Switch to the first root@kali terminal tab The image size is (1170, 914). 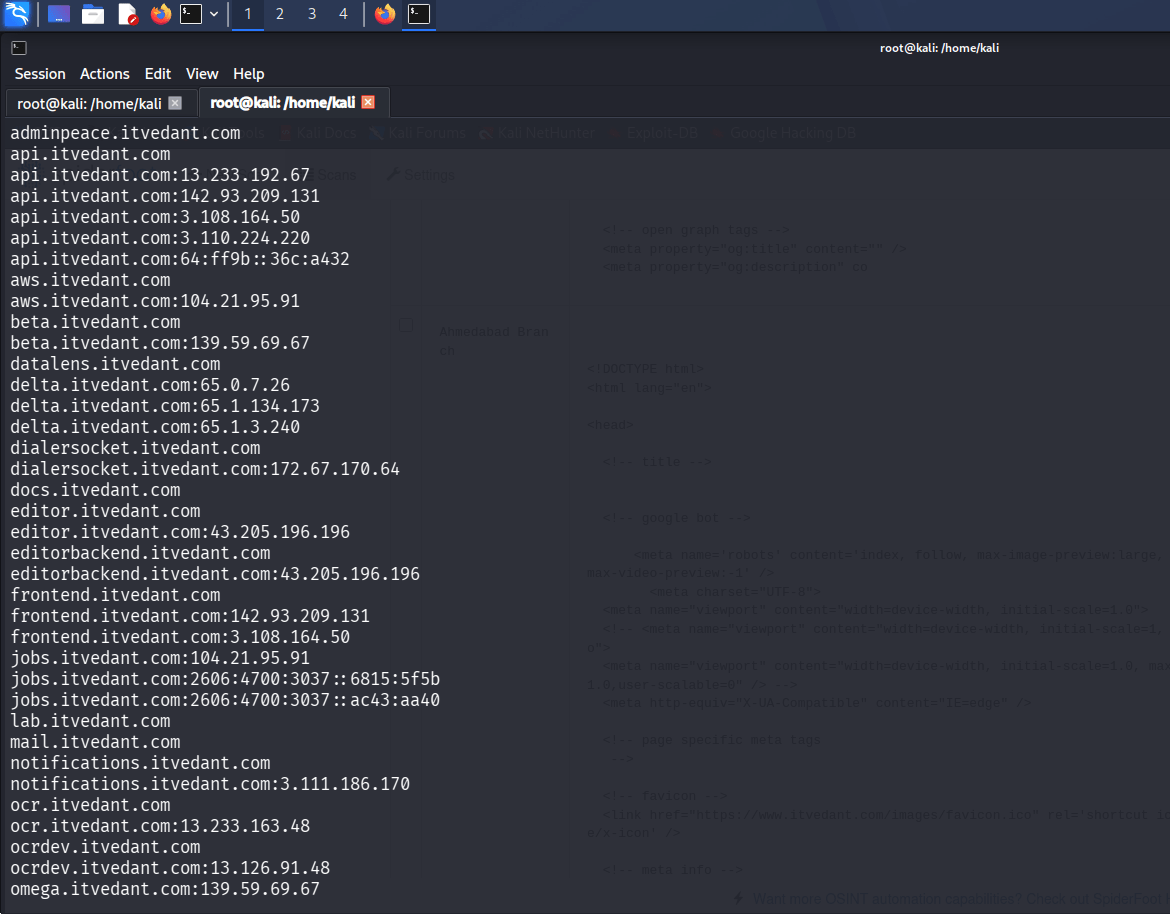(x=90, y=104)
